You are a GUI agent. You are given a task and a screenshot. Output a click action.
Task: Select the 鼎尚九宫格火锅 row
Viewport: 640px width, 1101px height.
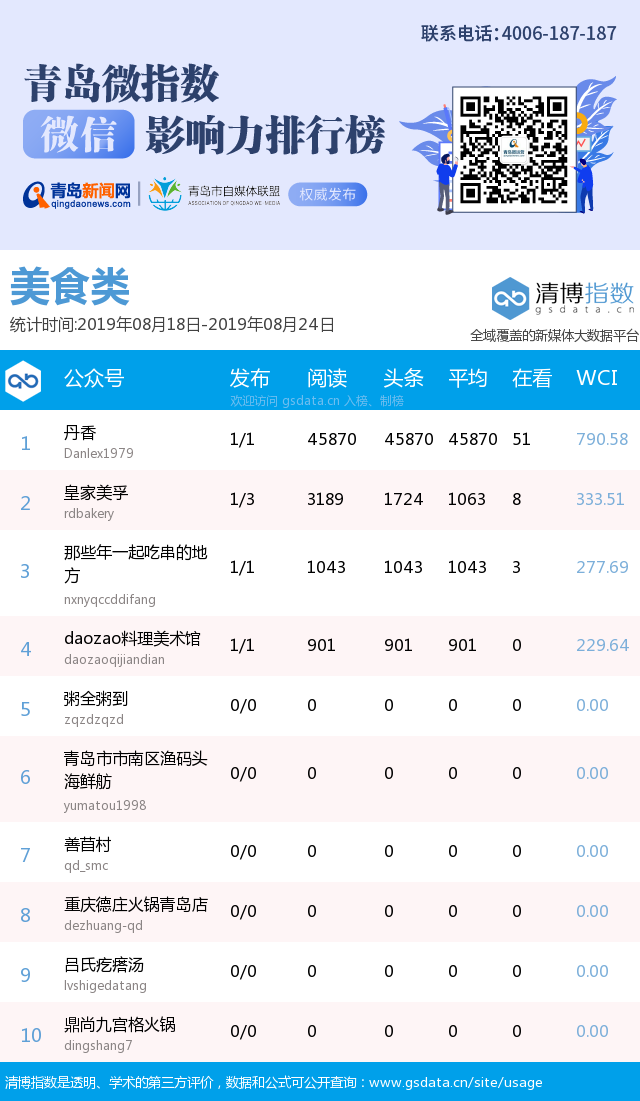pyautogui.click(x=120, y=1024)
